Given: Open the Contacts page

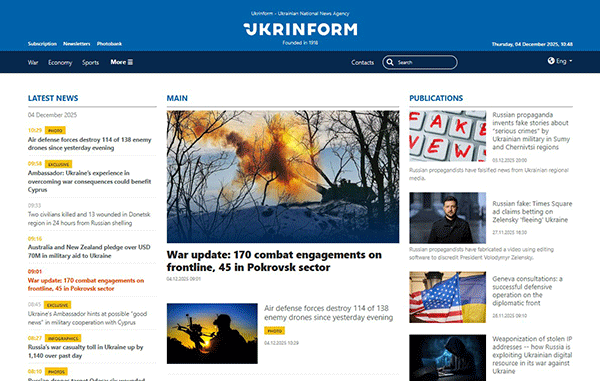Looking at the screenshot, I should coord(362,62).
